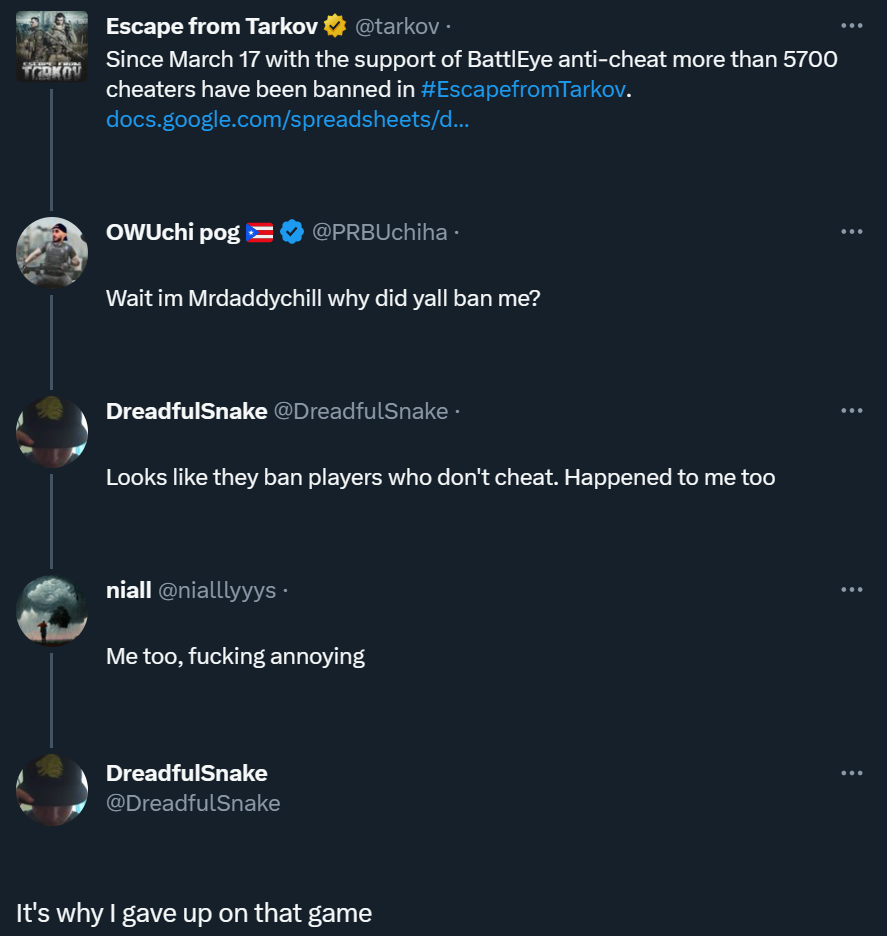Open the @nialllyyys handle
The image size is (887, 936).
pos(217,590)
